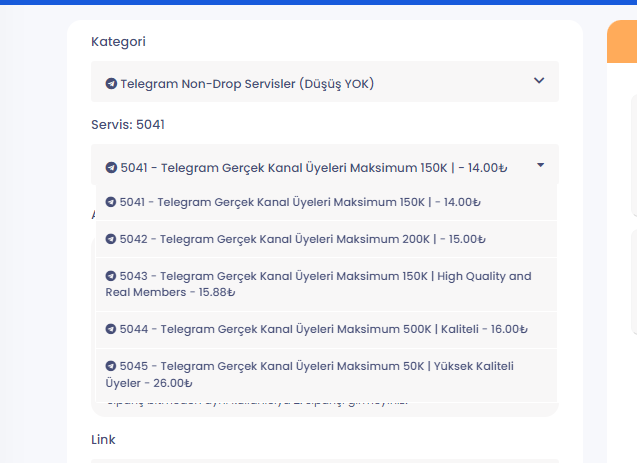Image resolution: width=637 pixels, height=463 pixels.
Task: Click the Telegram icon beside option 5042
Action: pyautogui.click(x=111, y=240)
